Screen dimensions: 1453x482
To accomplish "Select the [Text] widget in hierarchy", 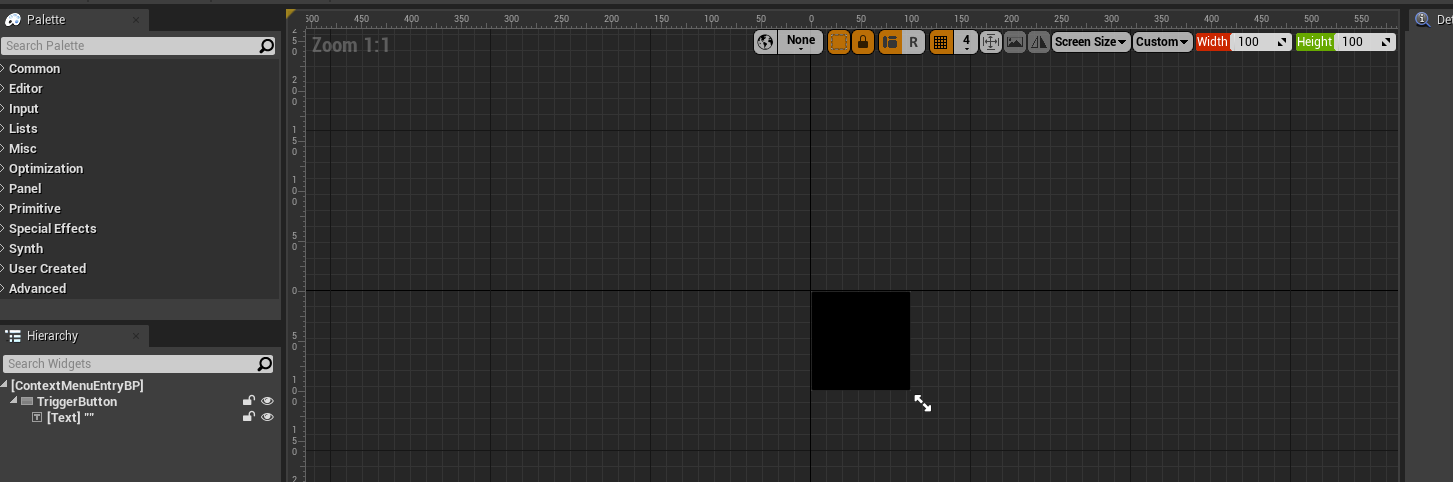I will pos(70,418).
